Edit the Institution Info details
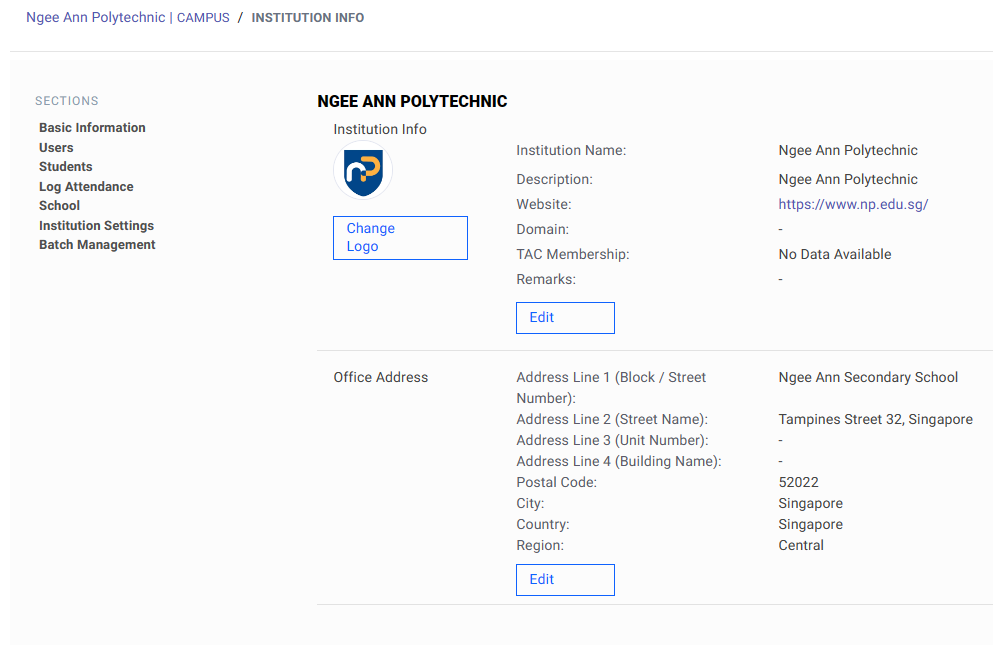The width and height of the screenshot is (993, 645). point(565,318)
